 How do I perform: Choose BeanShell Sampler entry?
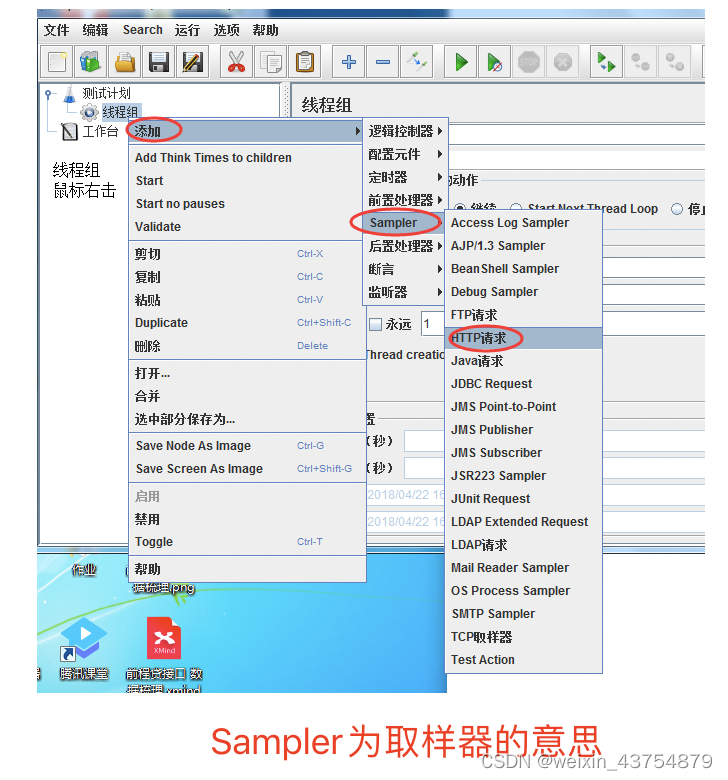[523, 269]
